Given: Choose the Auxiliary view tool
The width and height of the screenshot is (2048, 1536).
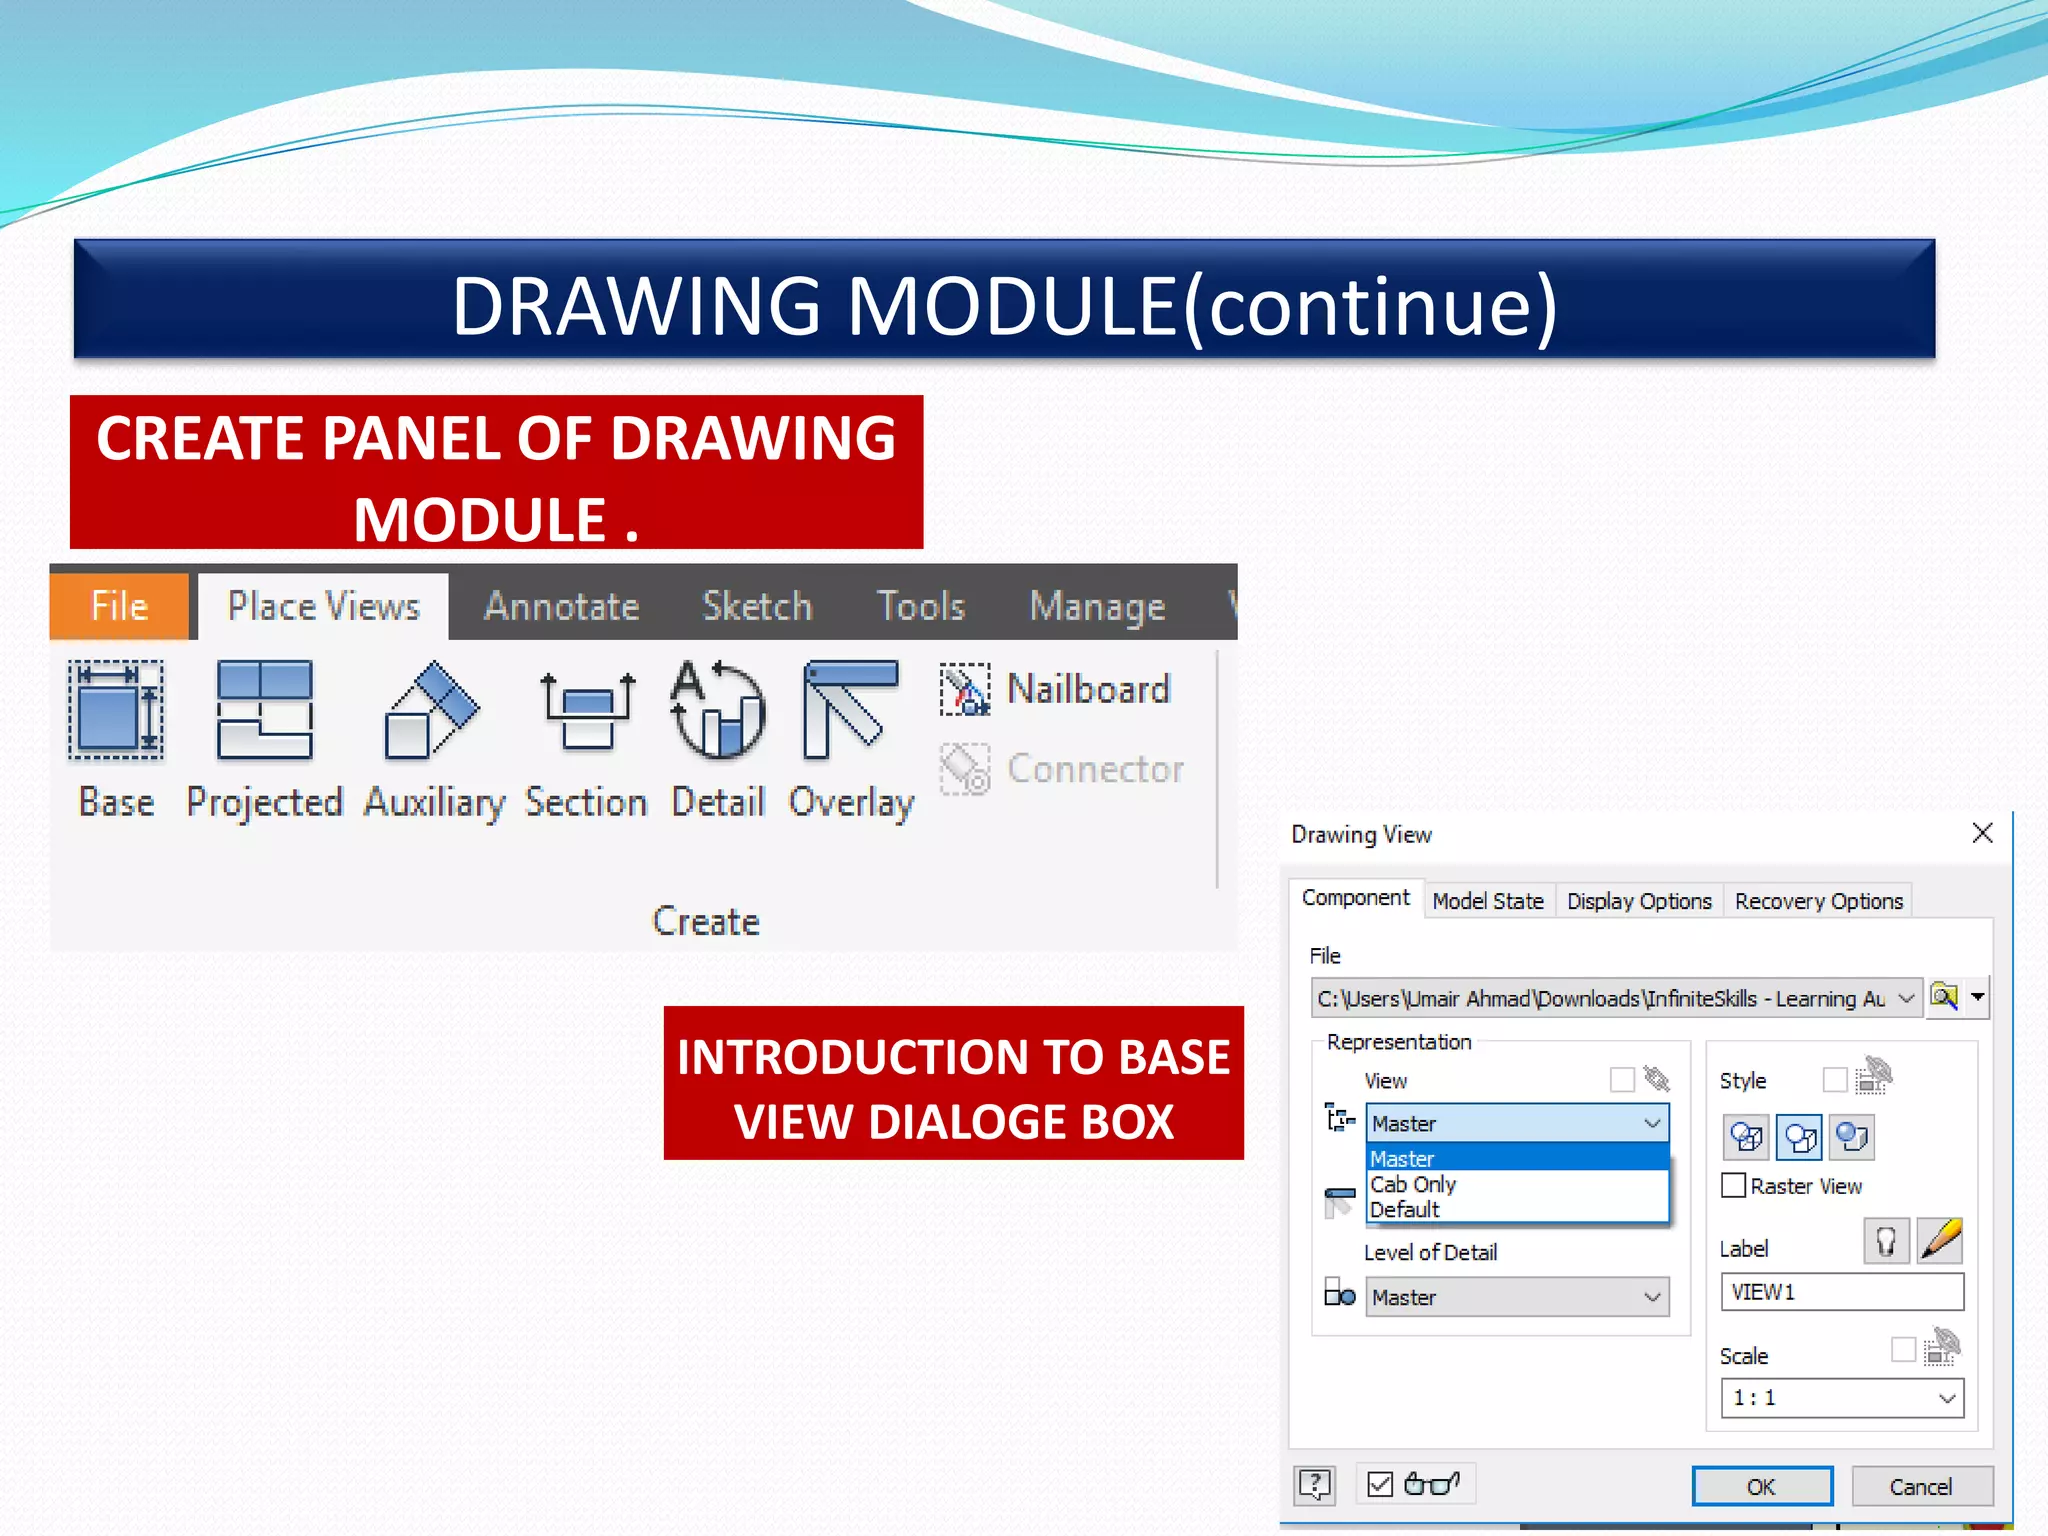Looking at the screenshot, I should point(432,712).
